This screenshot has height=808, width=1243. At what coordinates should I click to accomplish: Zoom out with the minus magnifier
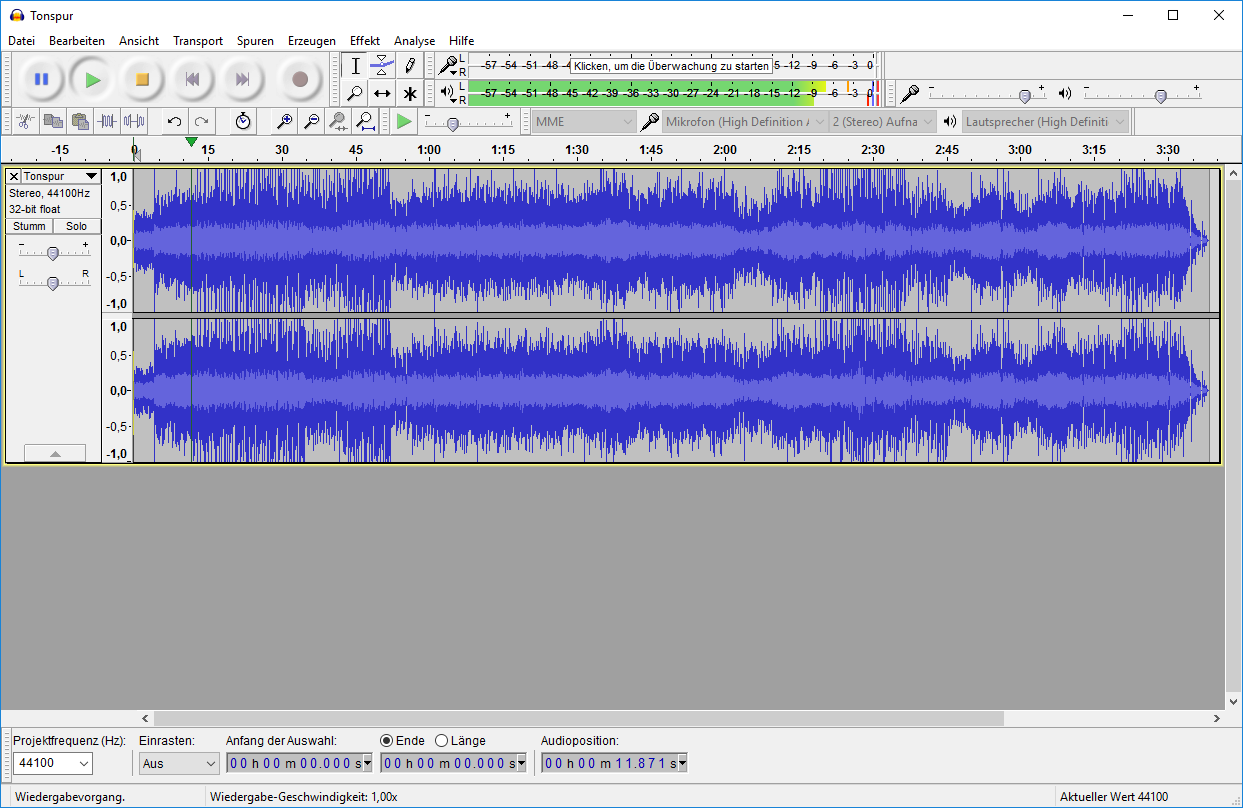pos(312,121)
